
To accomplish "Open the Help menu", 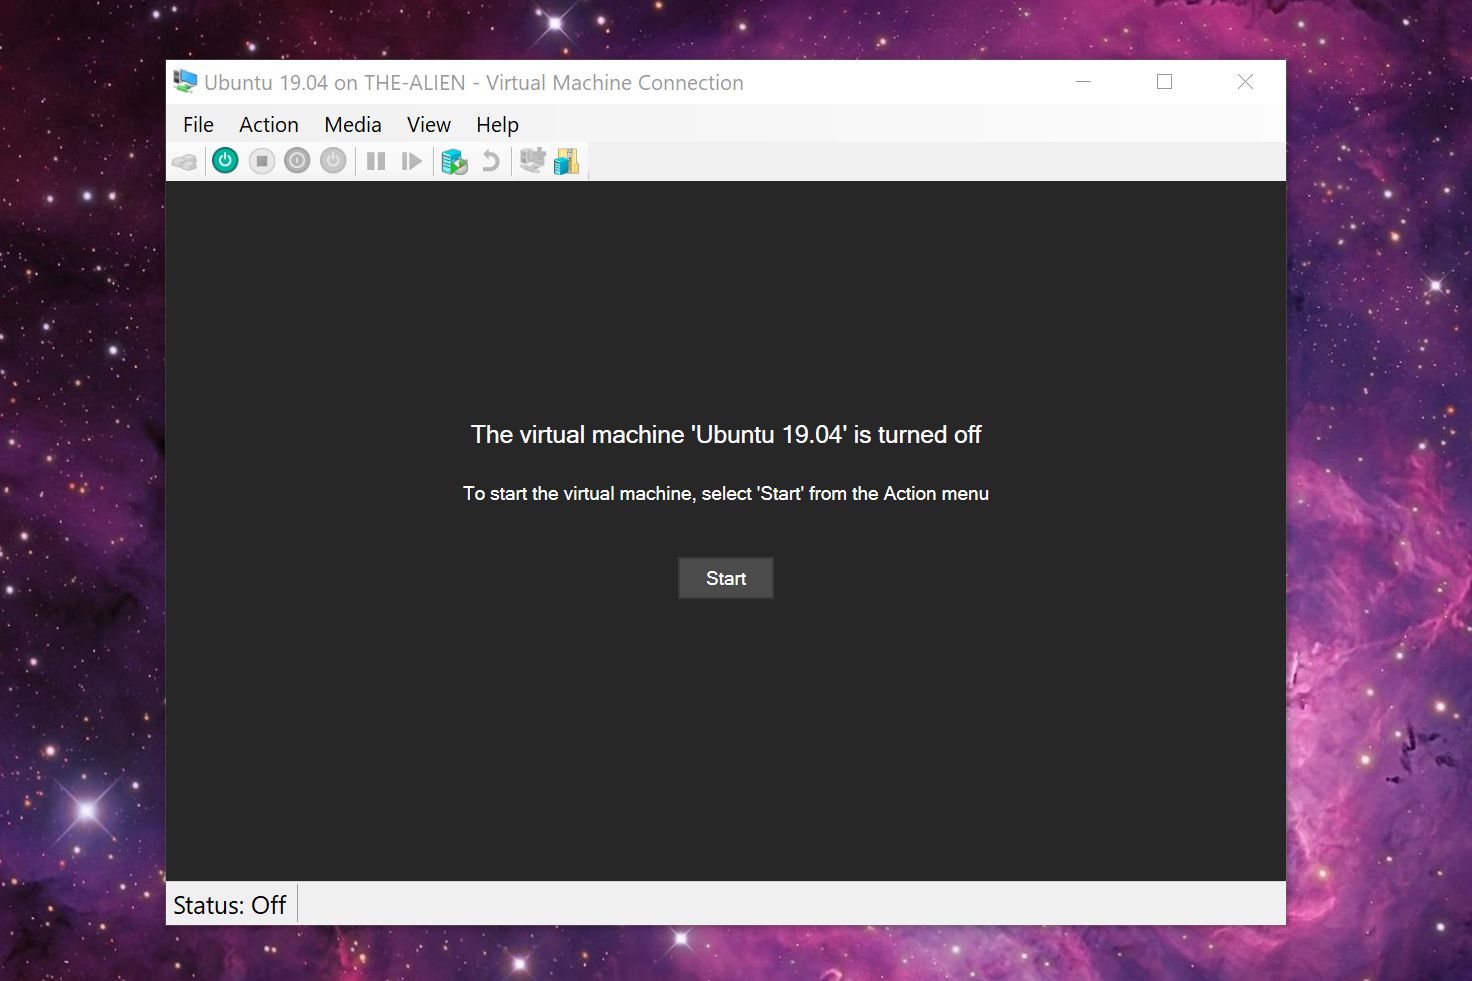I will pyautogui.click(x=497, y=125).
